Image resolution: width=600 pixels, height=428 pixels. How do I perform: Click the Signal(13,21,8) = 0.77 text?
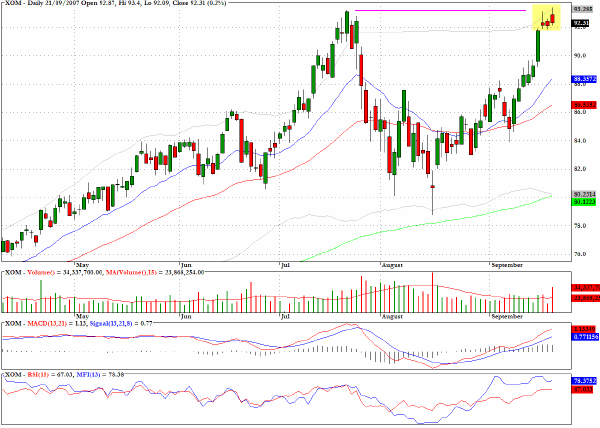click(121, 324)
